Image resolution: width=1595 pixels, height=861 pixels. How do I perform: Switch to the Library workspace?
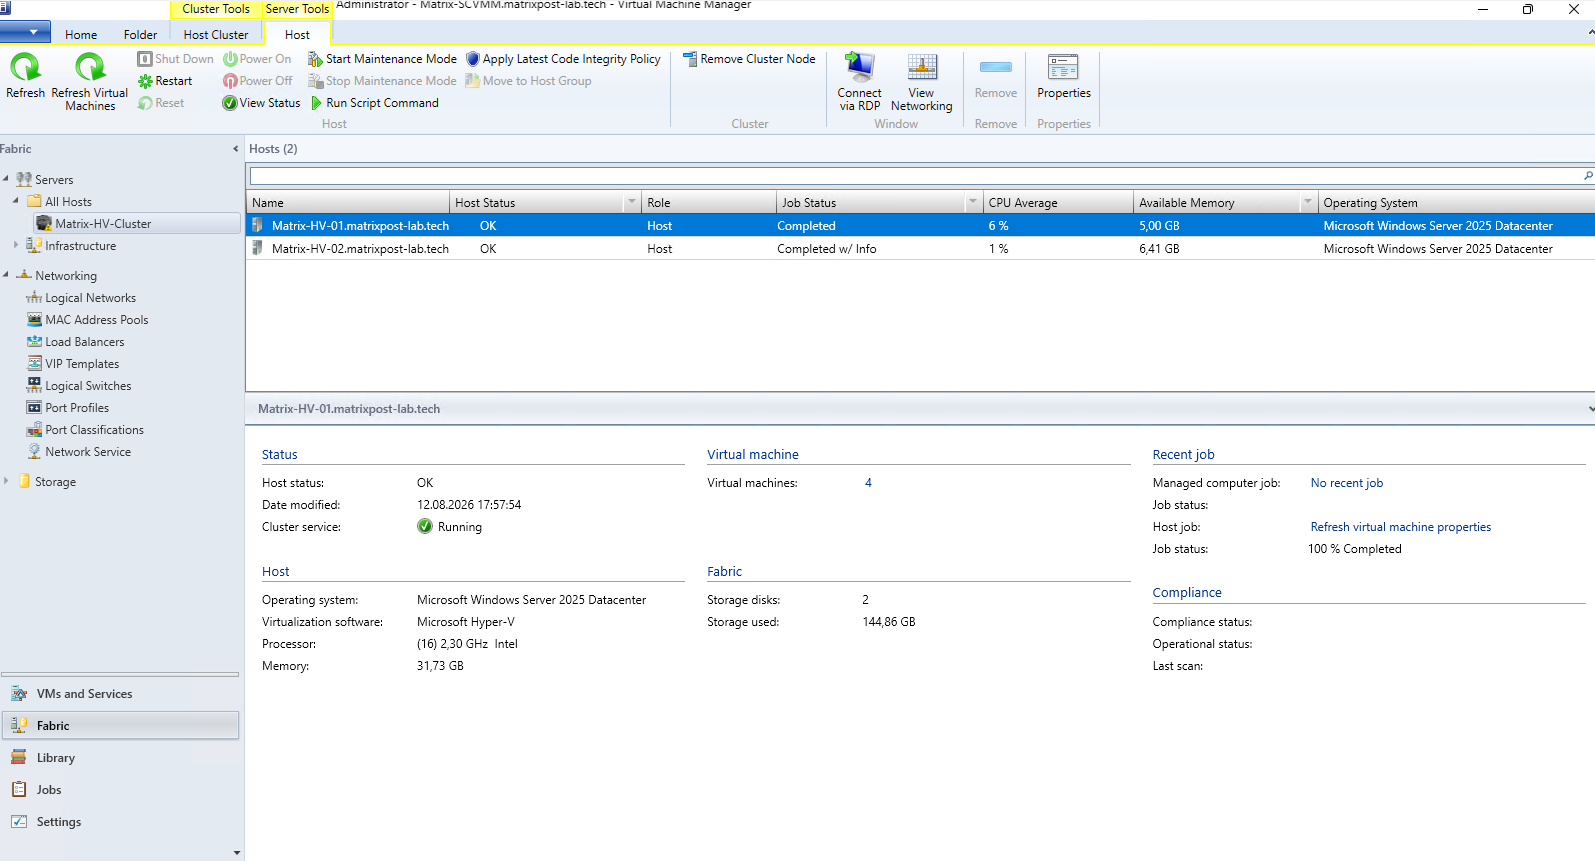pyautogui.click(x=120, y=758)
